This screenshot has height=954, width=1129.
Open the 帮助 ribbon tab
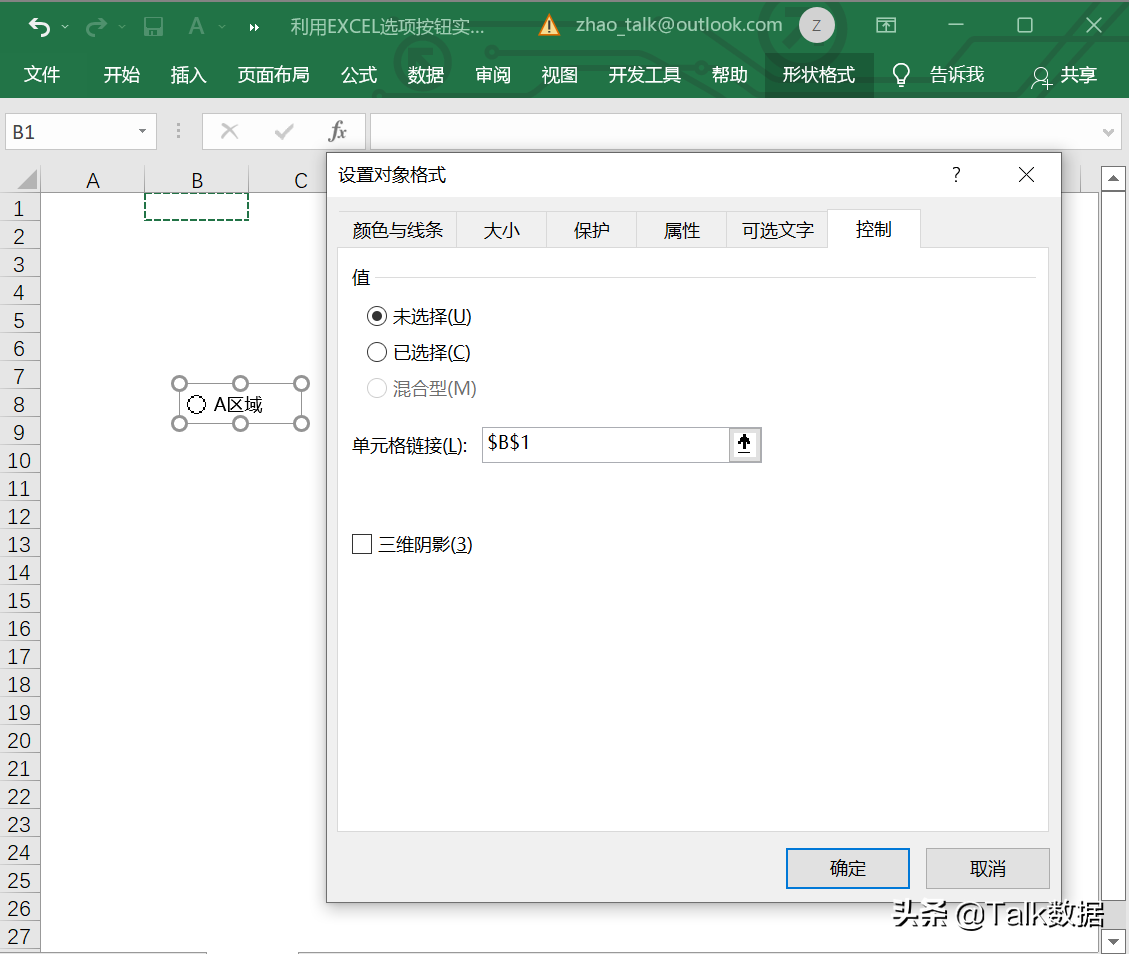pos(729,75)
